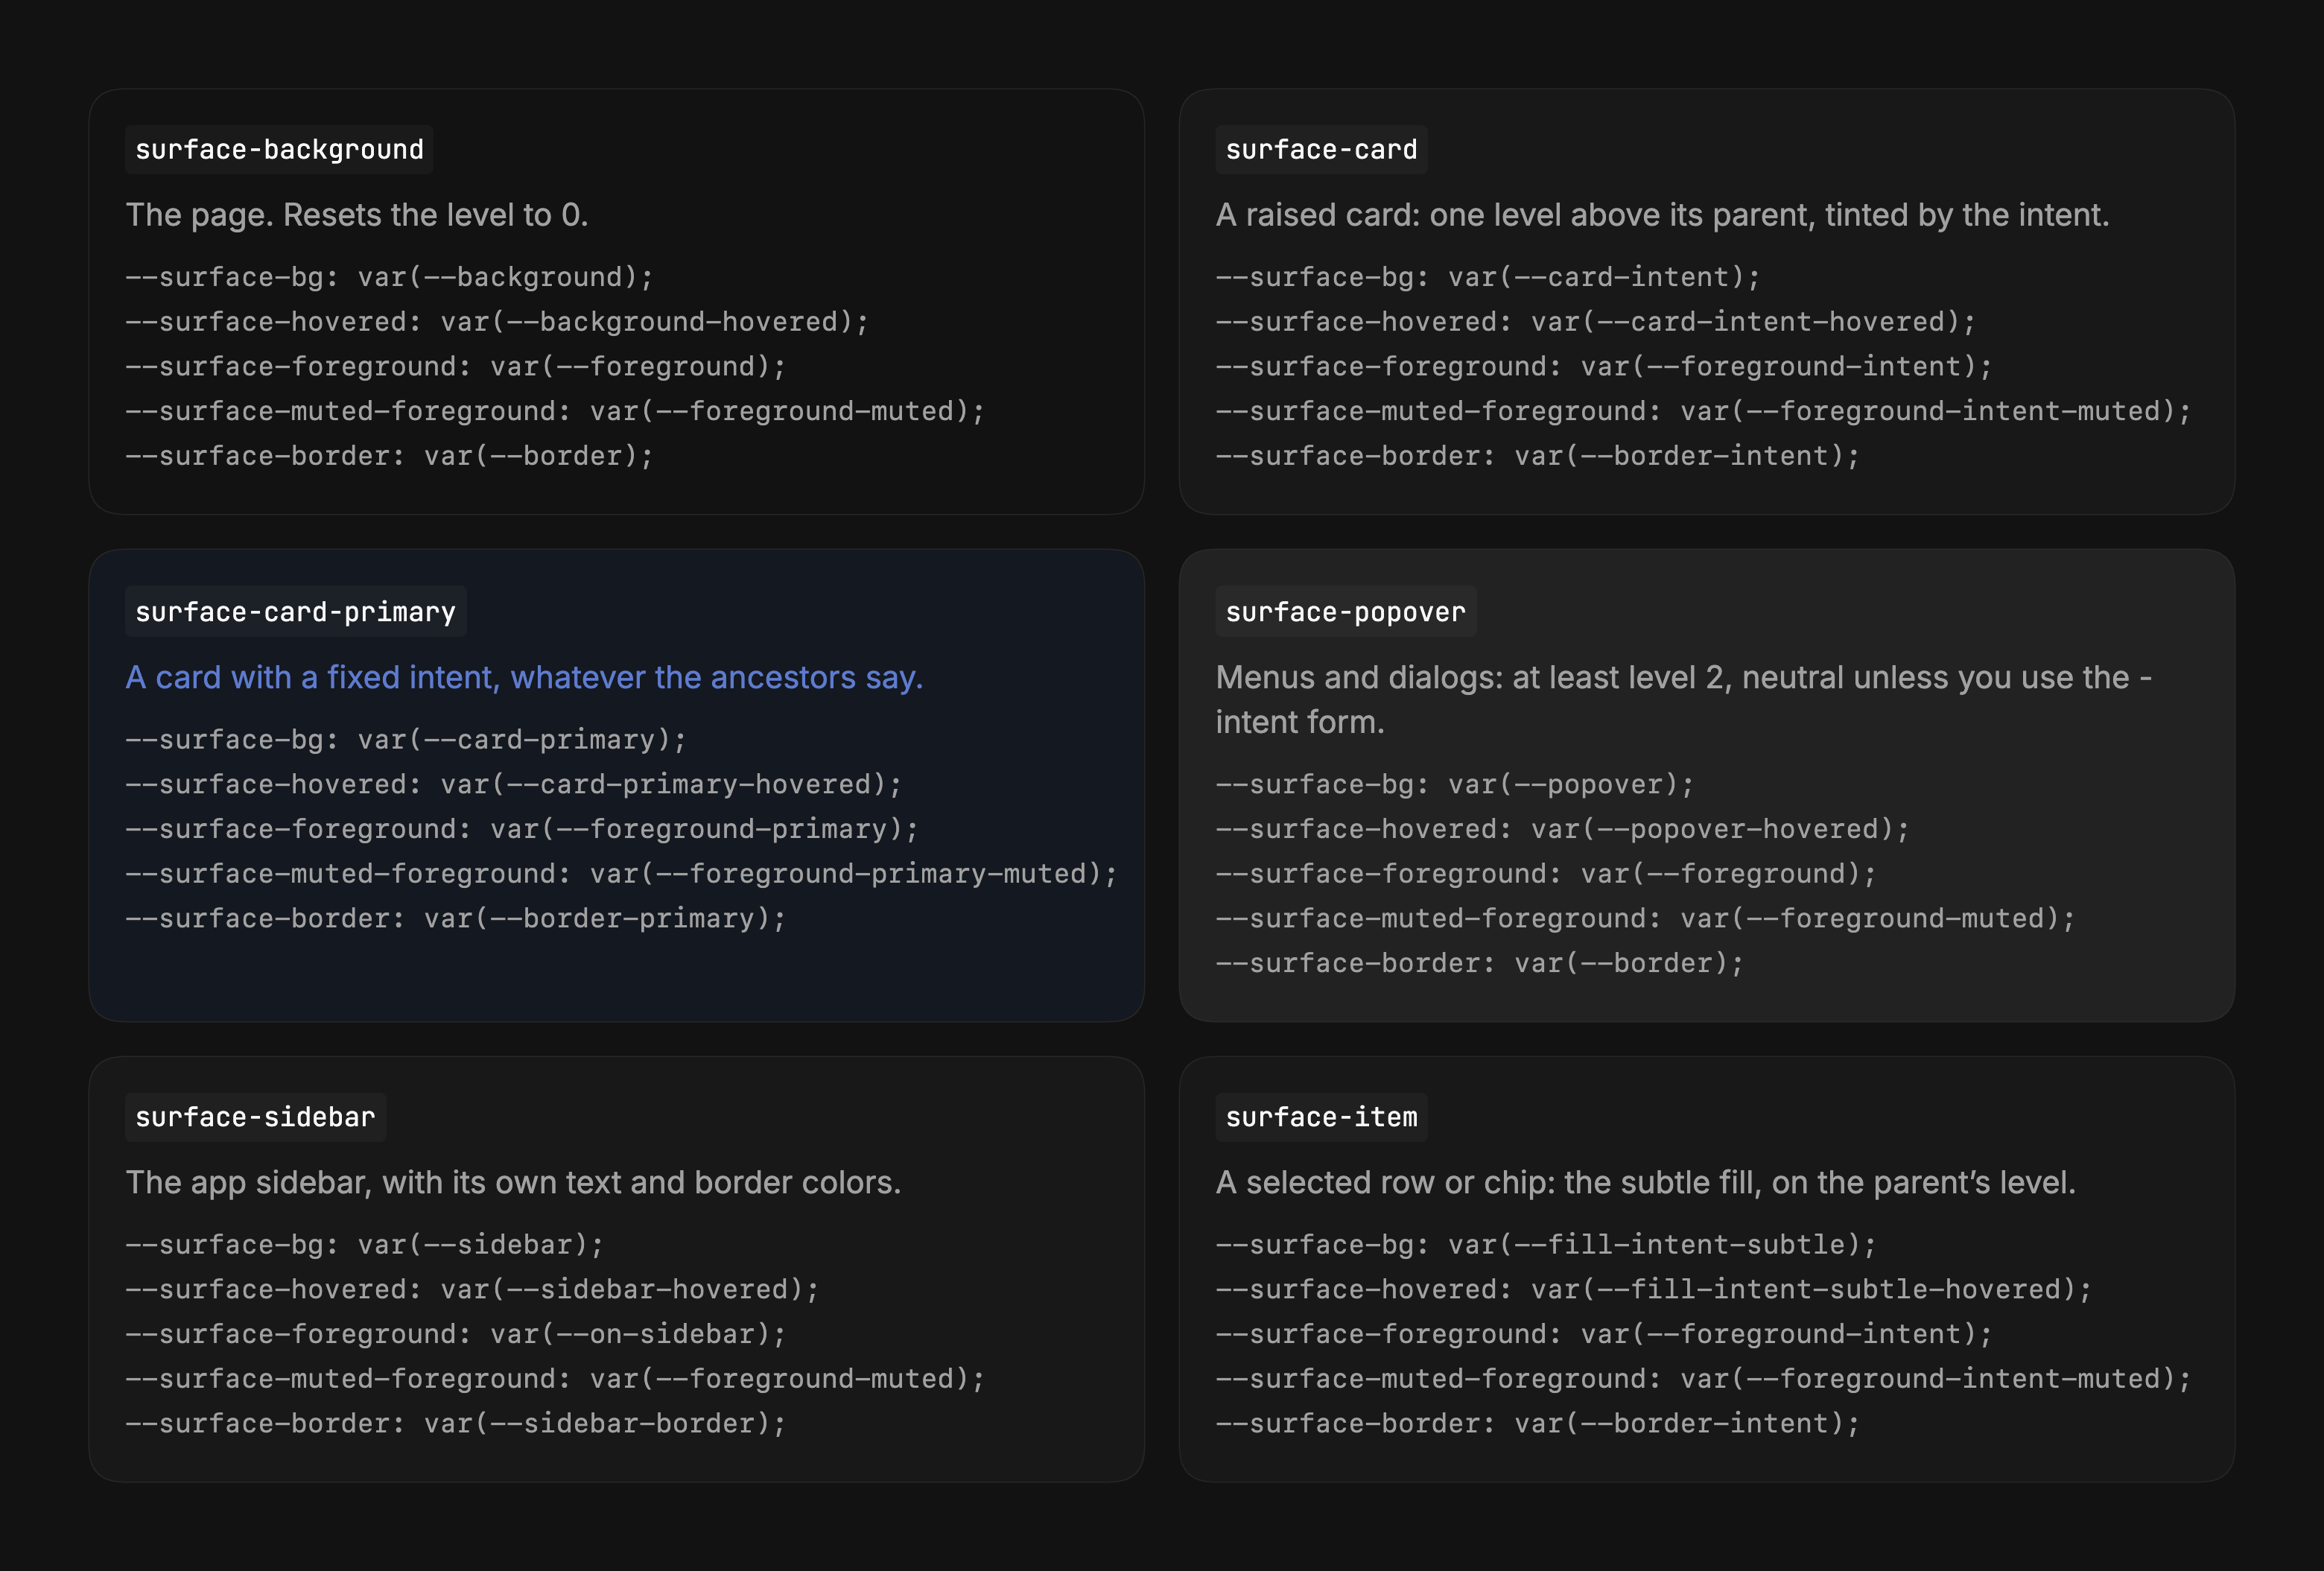The image size is (2324, 1571).
Task: Click the surface-sidebar code label
Action: [255, 1117]
